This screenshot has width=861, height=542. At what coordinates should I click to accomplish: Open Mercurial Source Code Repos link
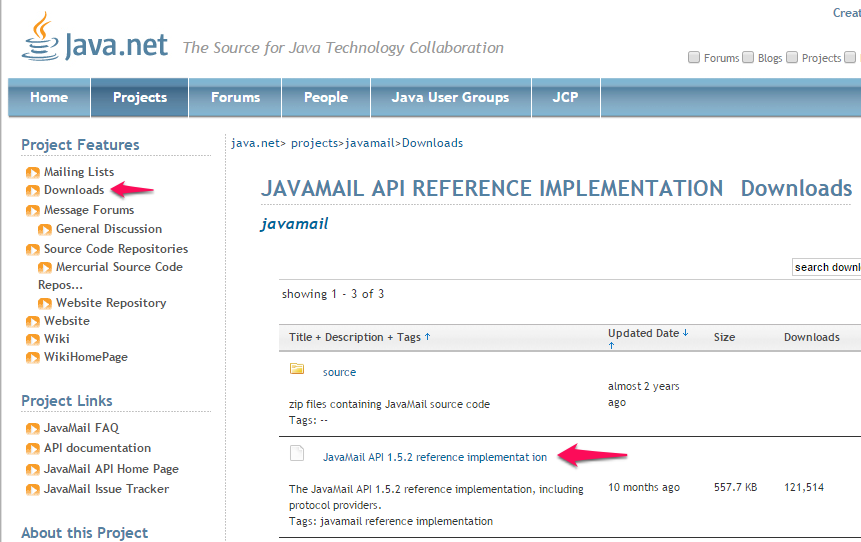click(x=119, y=267)
